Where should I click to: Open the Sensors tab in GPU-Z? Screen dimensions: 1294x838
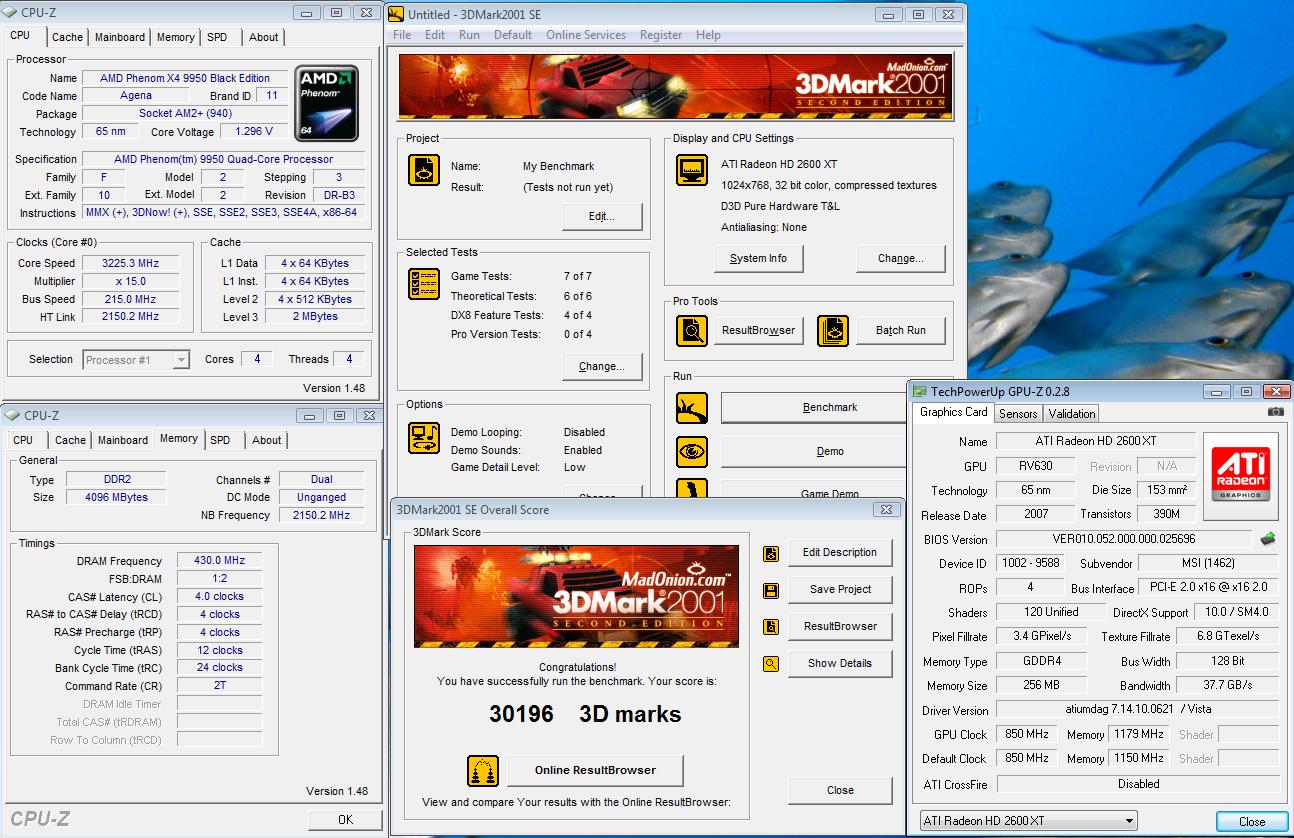[x=1018, y=414]
